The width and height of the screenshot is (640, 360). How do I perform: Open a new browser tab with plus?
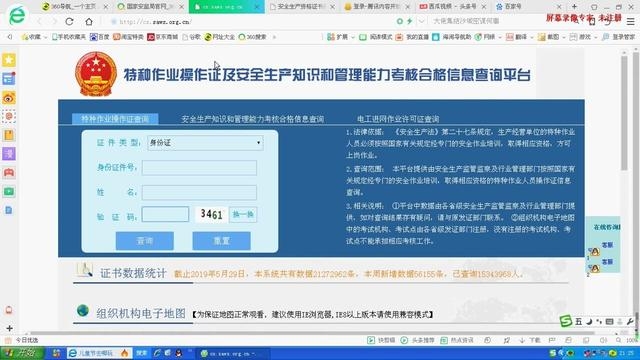tap(574, 7)
